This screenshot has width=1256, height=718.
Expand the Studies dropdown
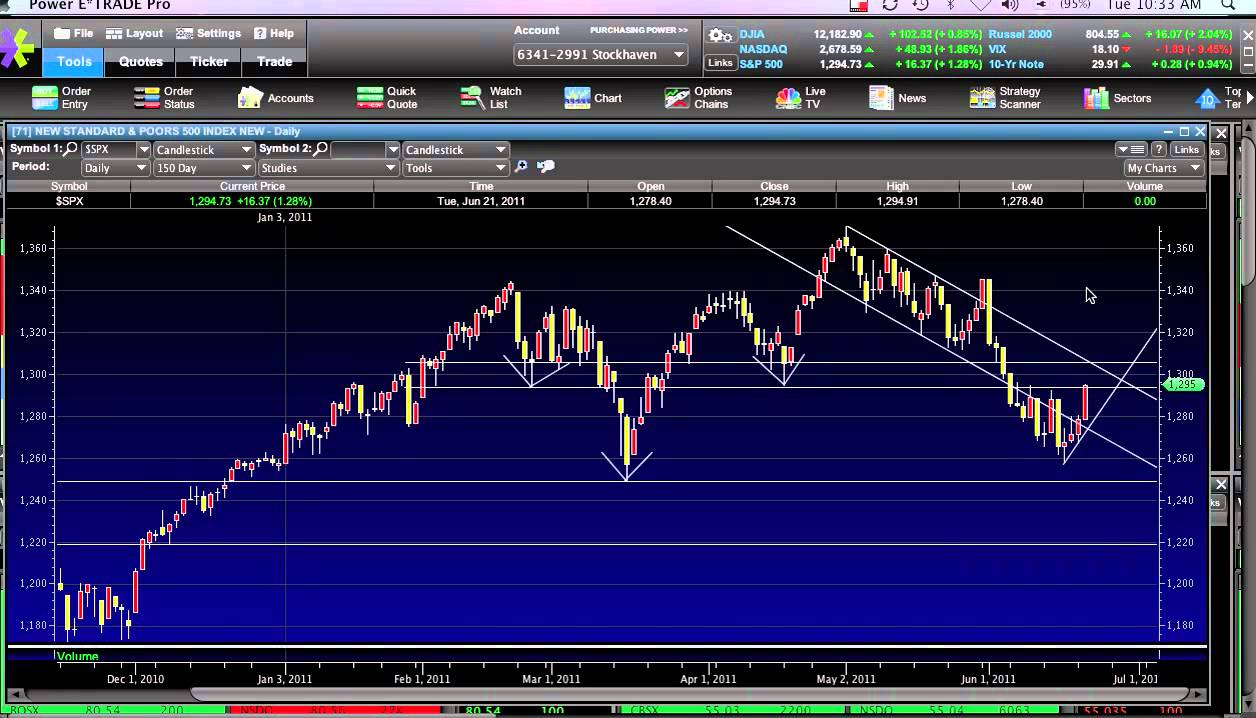[328, 168]
